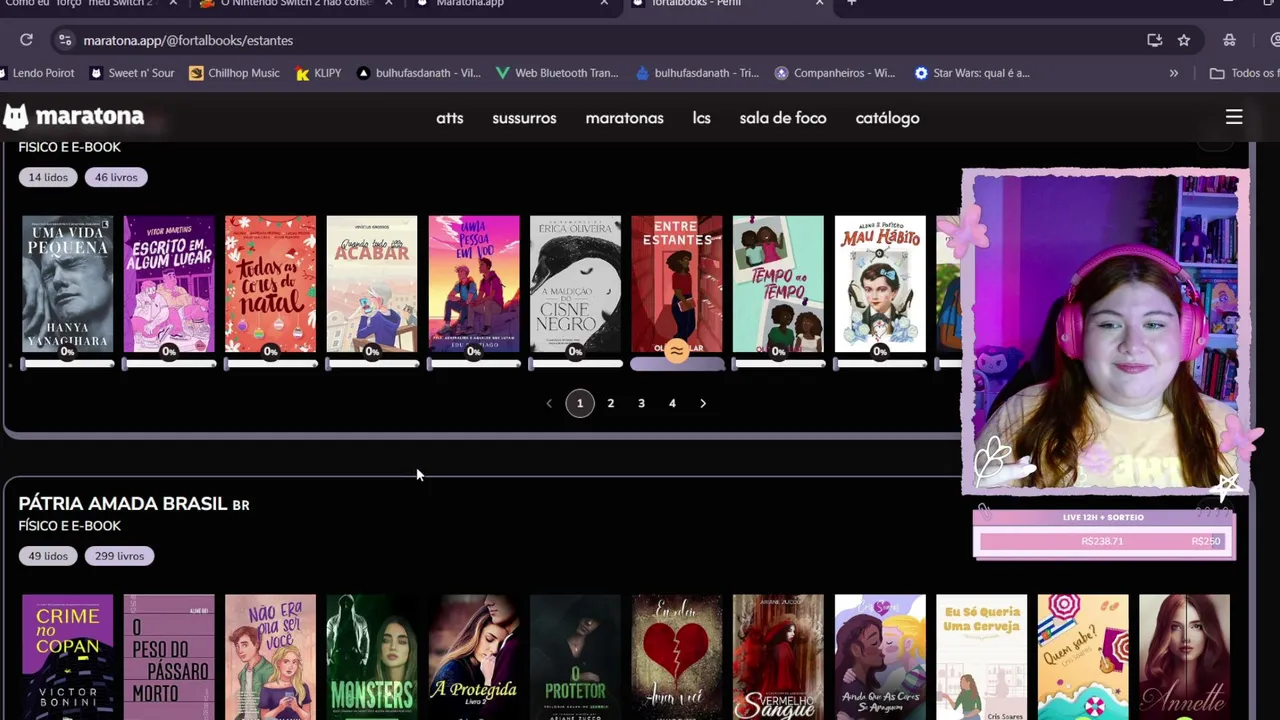Open the Escrito em Algum Lugar book cover
1280x720 pixels.
pos(169,284)
